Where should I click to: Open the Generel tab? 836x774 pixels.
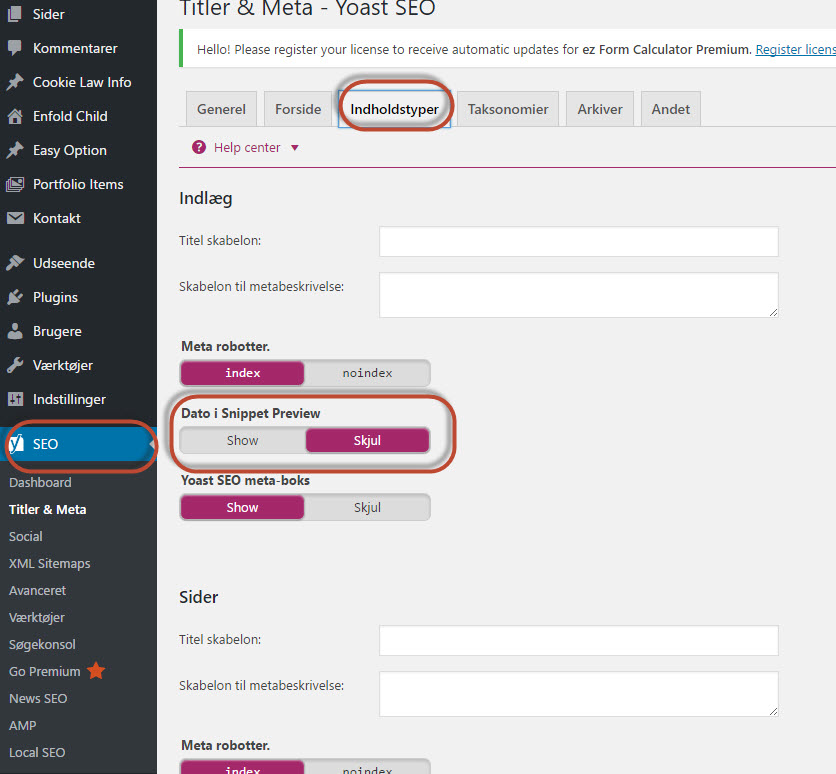coord(221,109)
